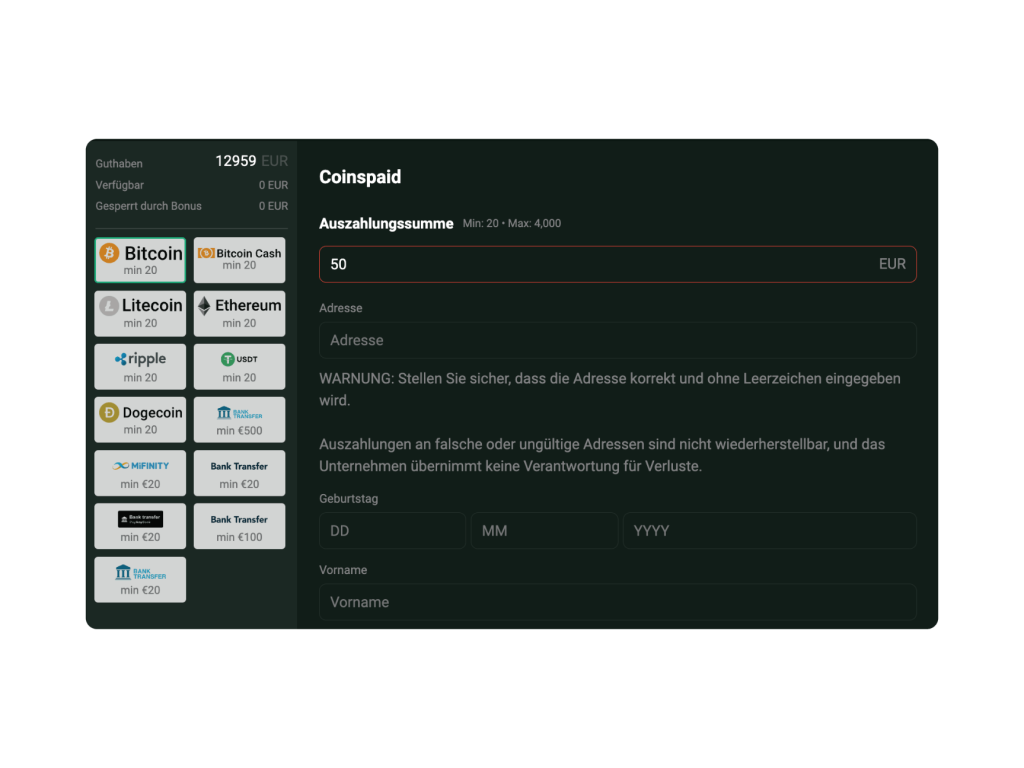Click the WARNUNG address notice text
Screen dimensions: 1024x768
point(610,390)
